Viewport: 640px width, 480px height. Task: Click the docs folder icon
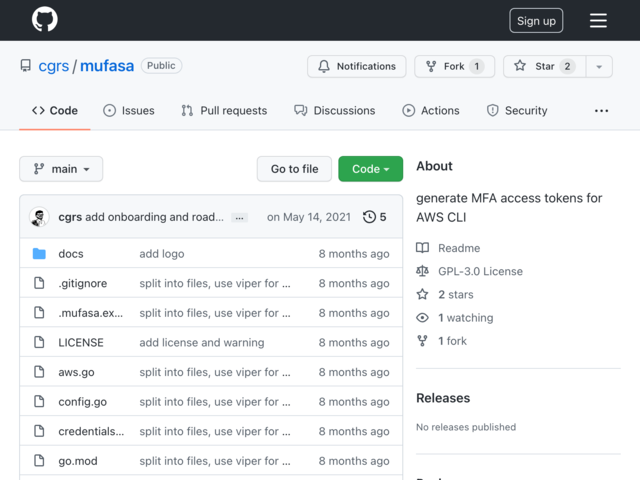point(39,254)
